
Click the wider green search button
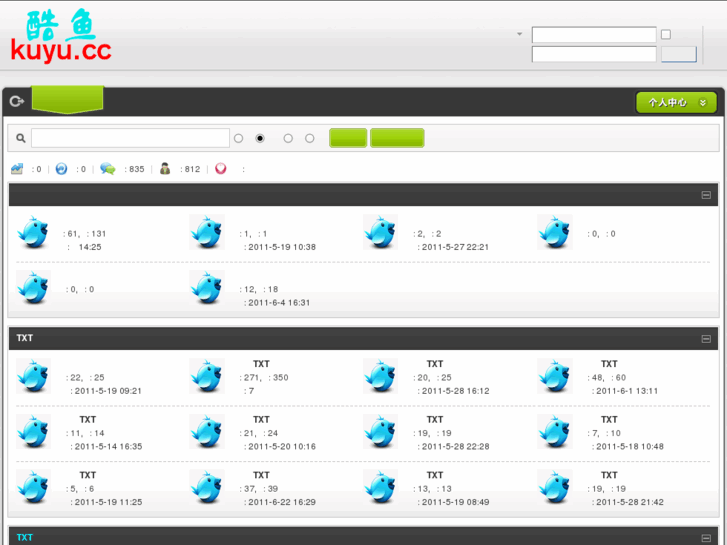coord(397,138)
